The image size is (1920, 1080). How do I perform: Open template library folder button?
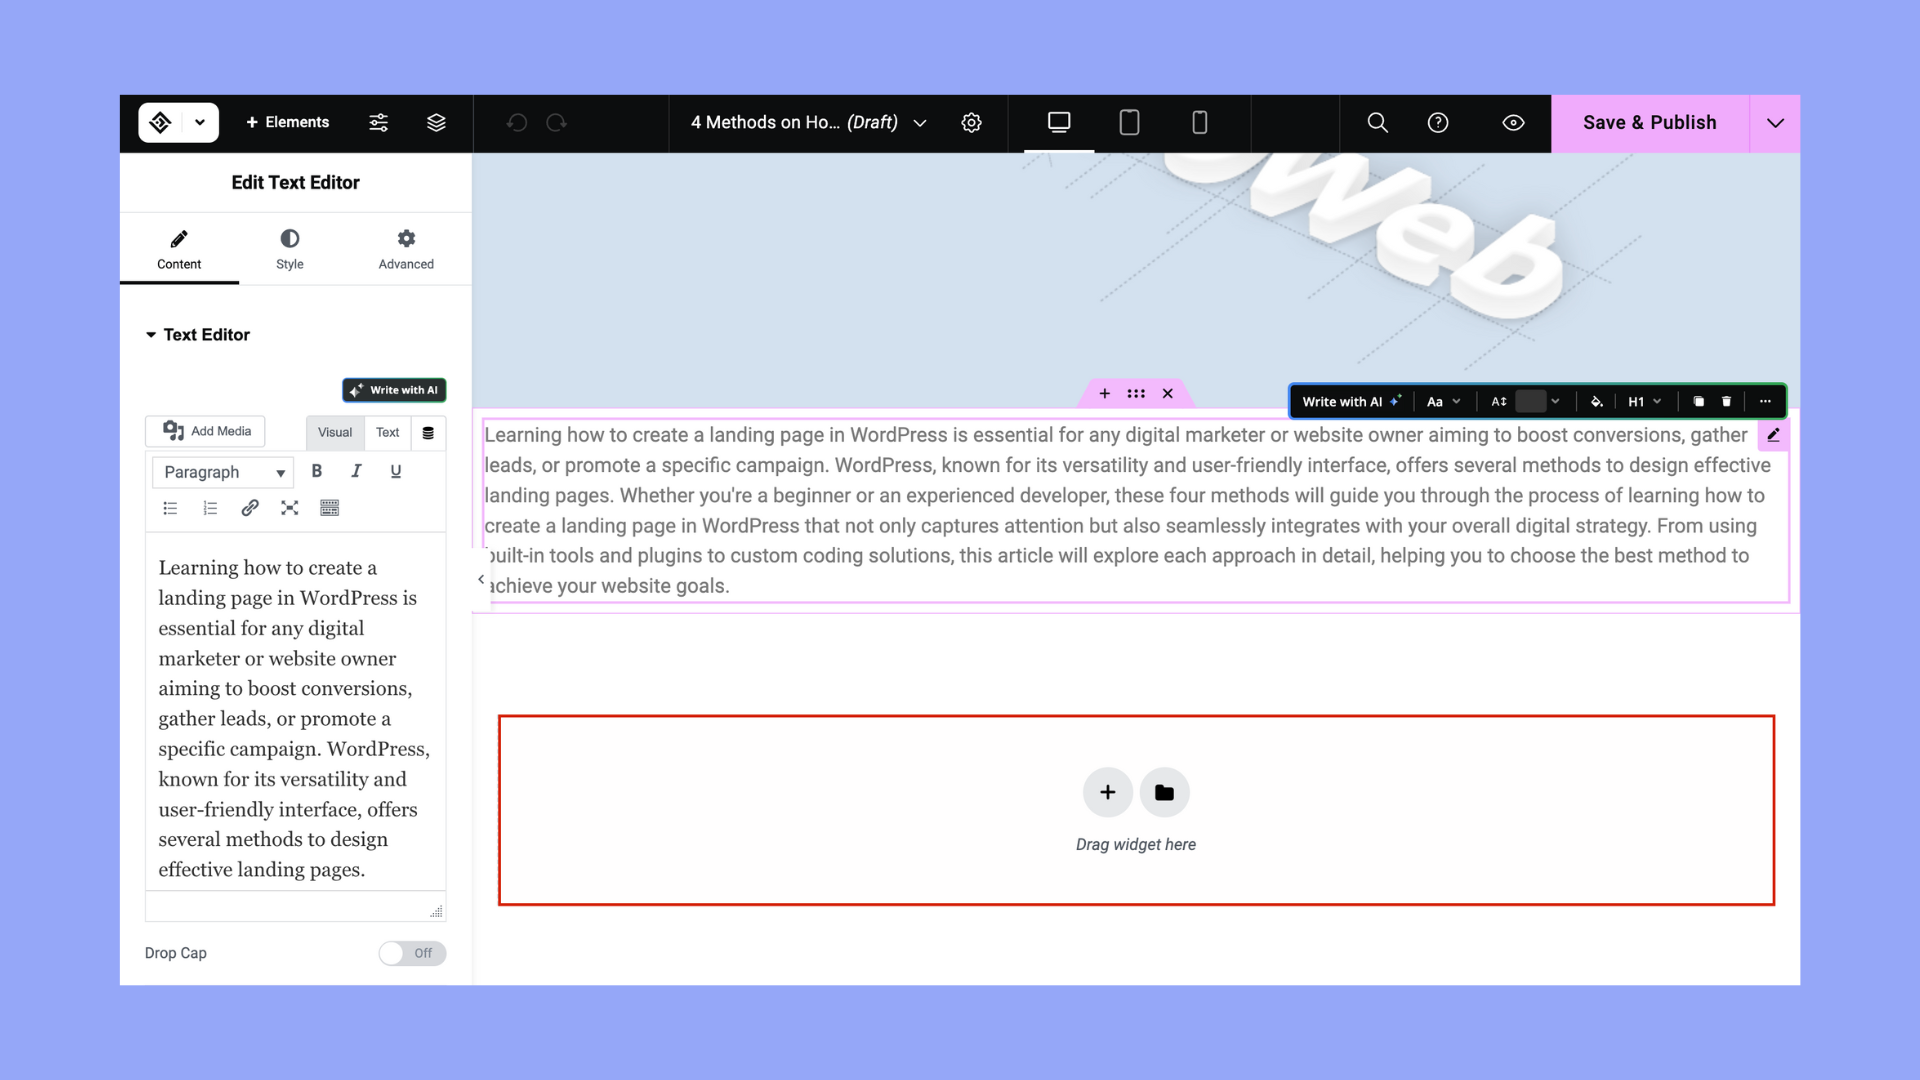pos(1164,792)
